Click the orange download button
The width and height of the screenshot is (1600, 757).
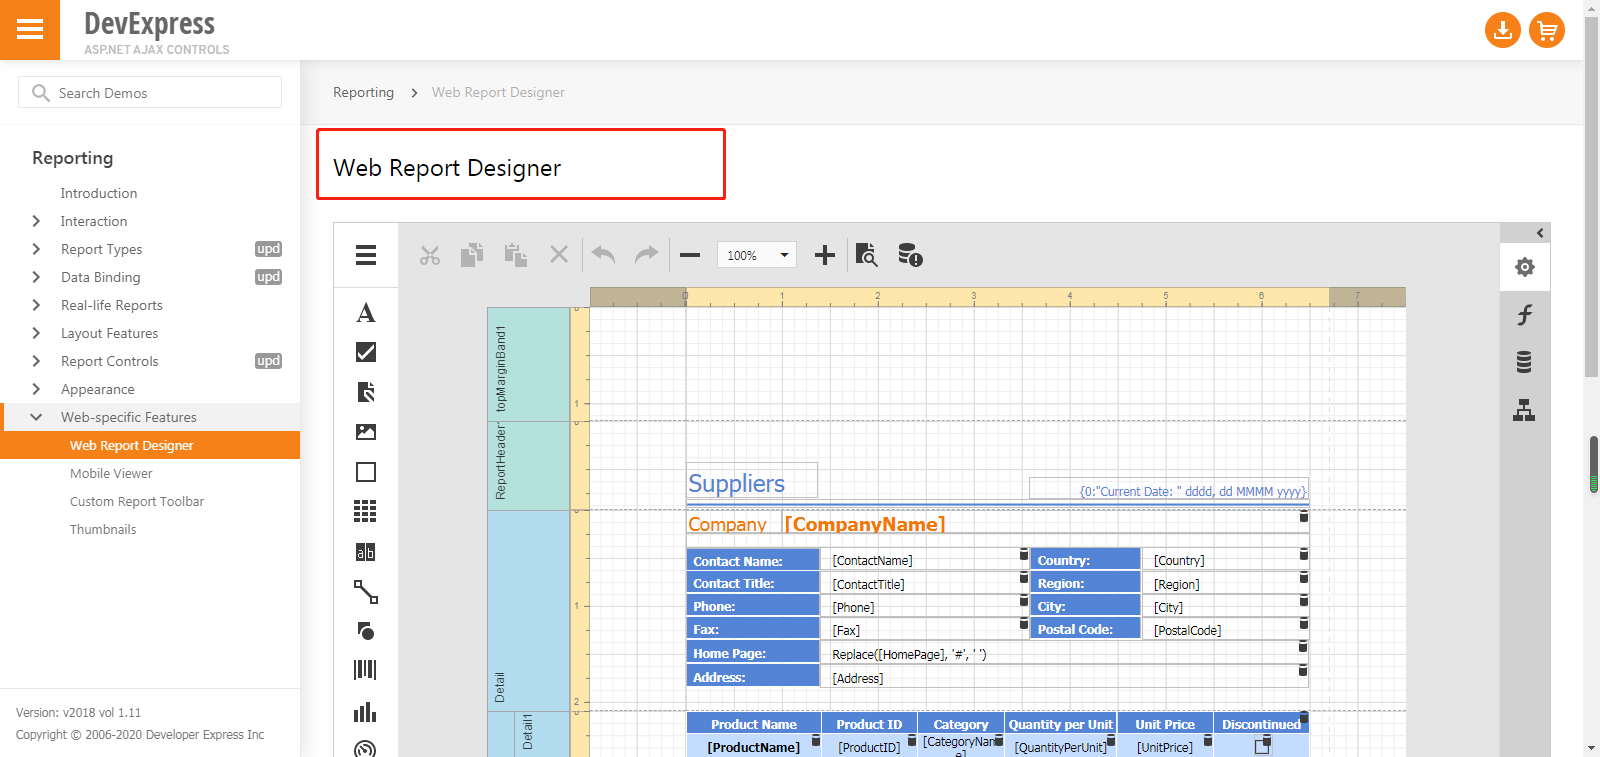click(1502, 30)
